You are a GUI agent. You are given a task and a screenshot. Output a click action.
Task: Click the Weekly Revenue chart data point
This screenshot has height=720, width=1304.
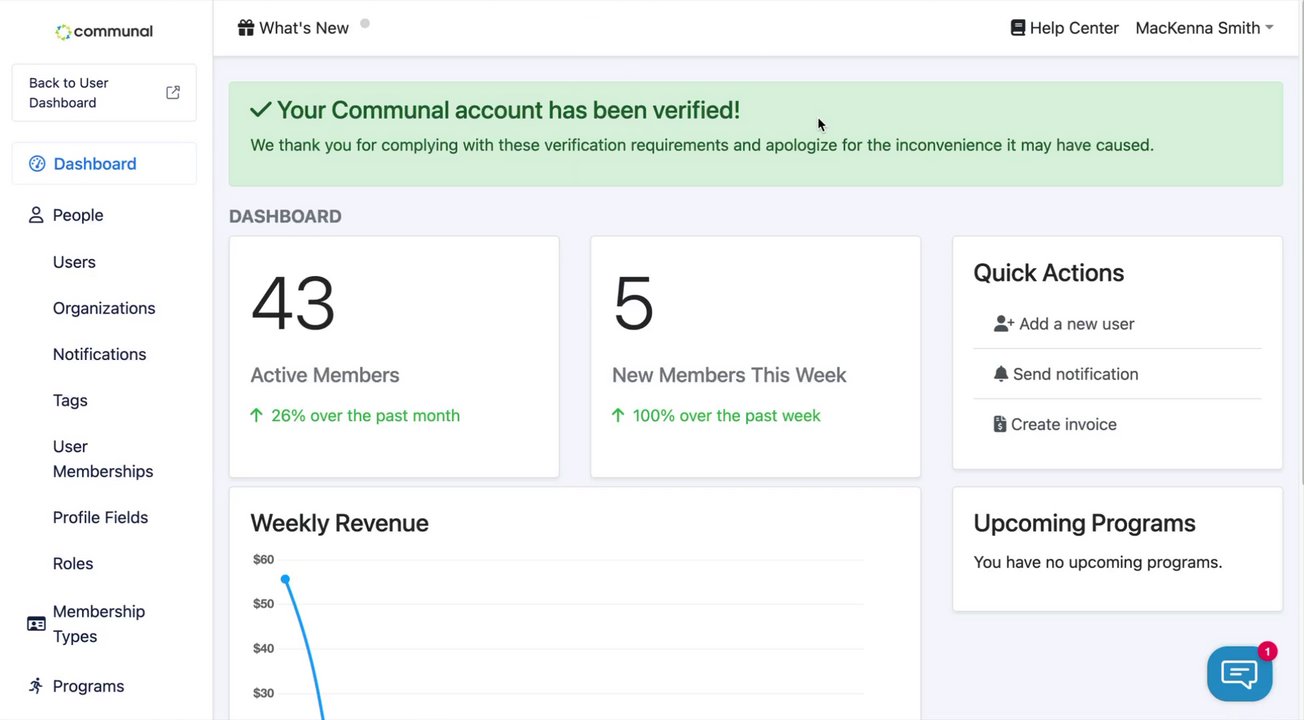[x=285, y=579]
